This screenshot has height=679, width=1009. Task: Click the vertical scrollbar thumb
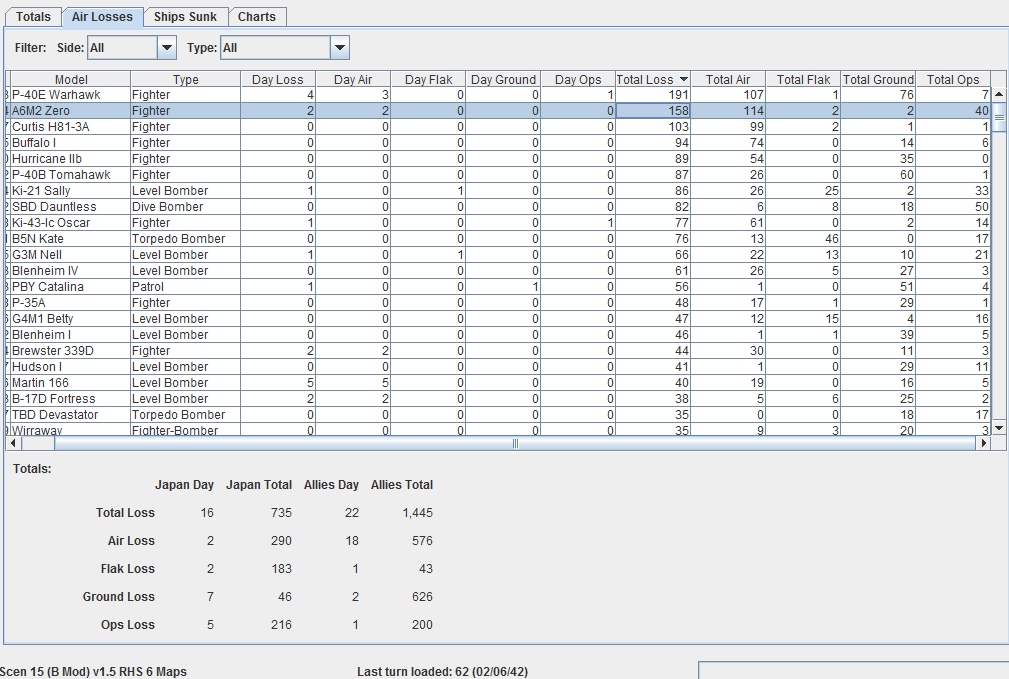999,116
